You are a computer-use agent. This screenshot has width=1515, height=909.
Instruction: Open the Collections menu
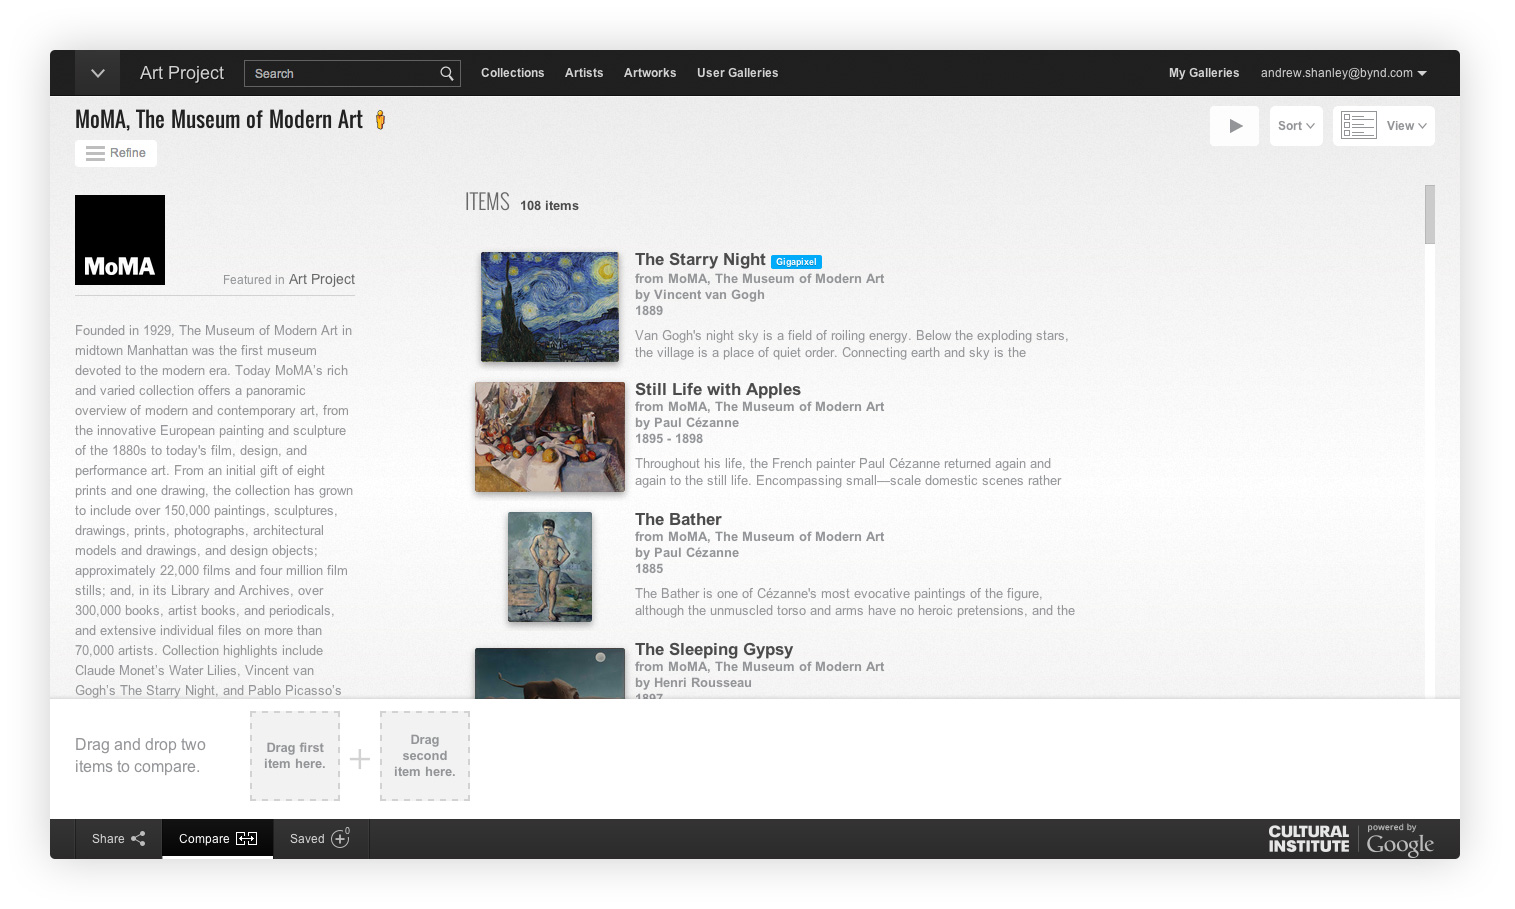pyautogui.click(x=513, y=73)
